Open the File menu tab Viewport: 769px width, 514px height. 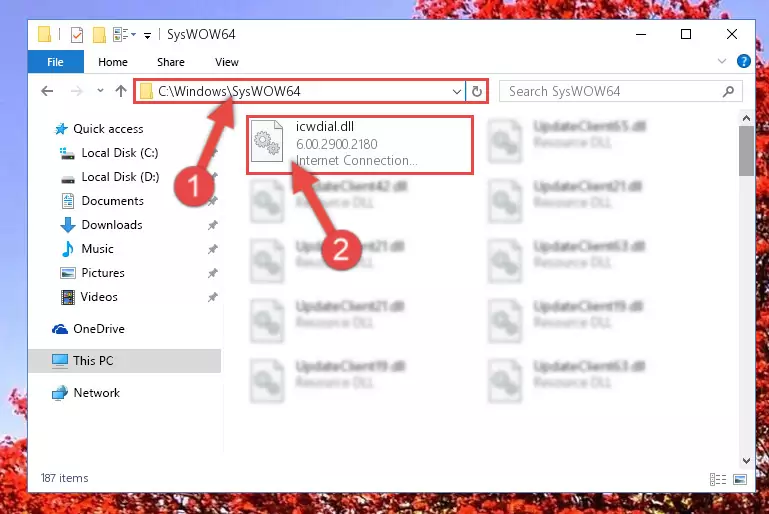(55, 62)
